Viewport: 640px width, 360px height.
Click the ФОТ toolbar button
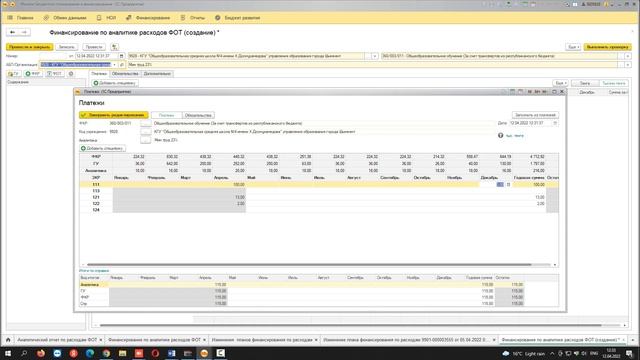(54, 73)
